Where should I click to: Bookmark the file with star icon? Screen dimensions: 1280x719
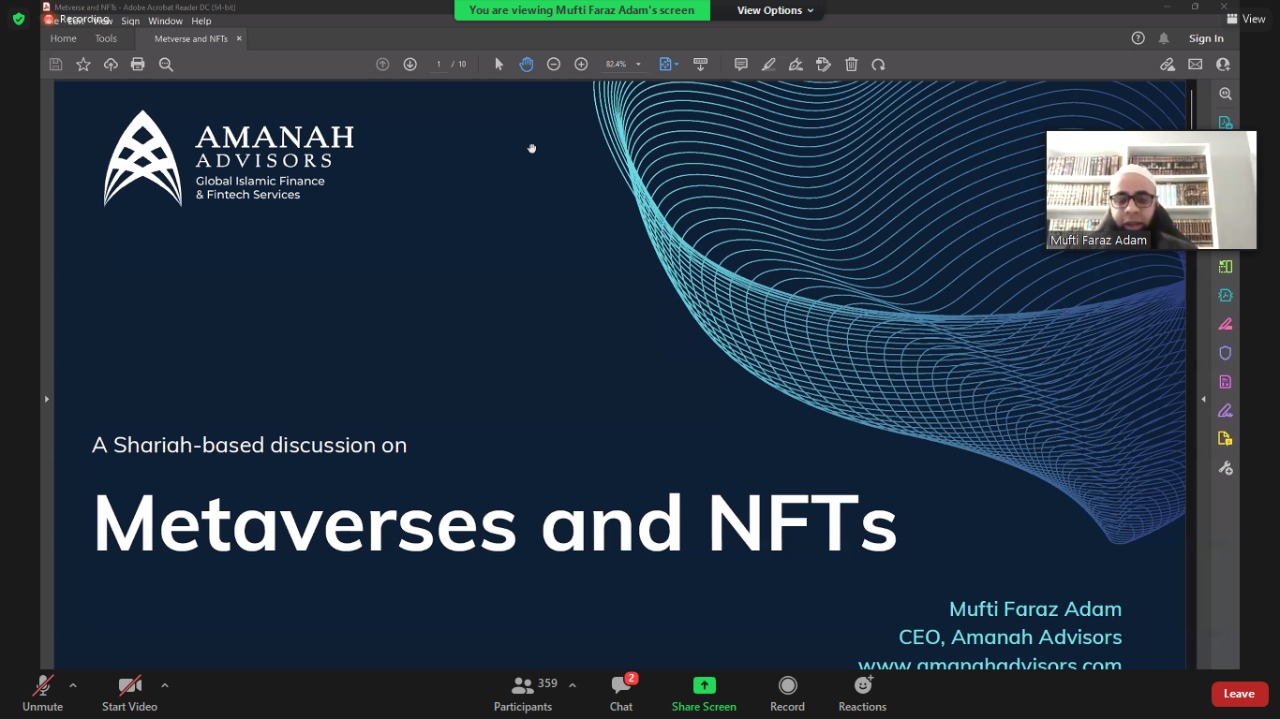(83, 64)
